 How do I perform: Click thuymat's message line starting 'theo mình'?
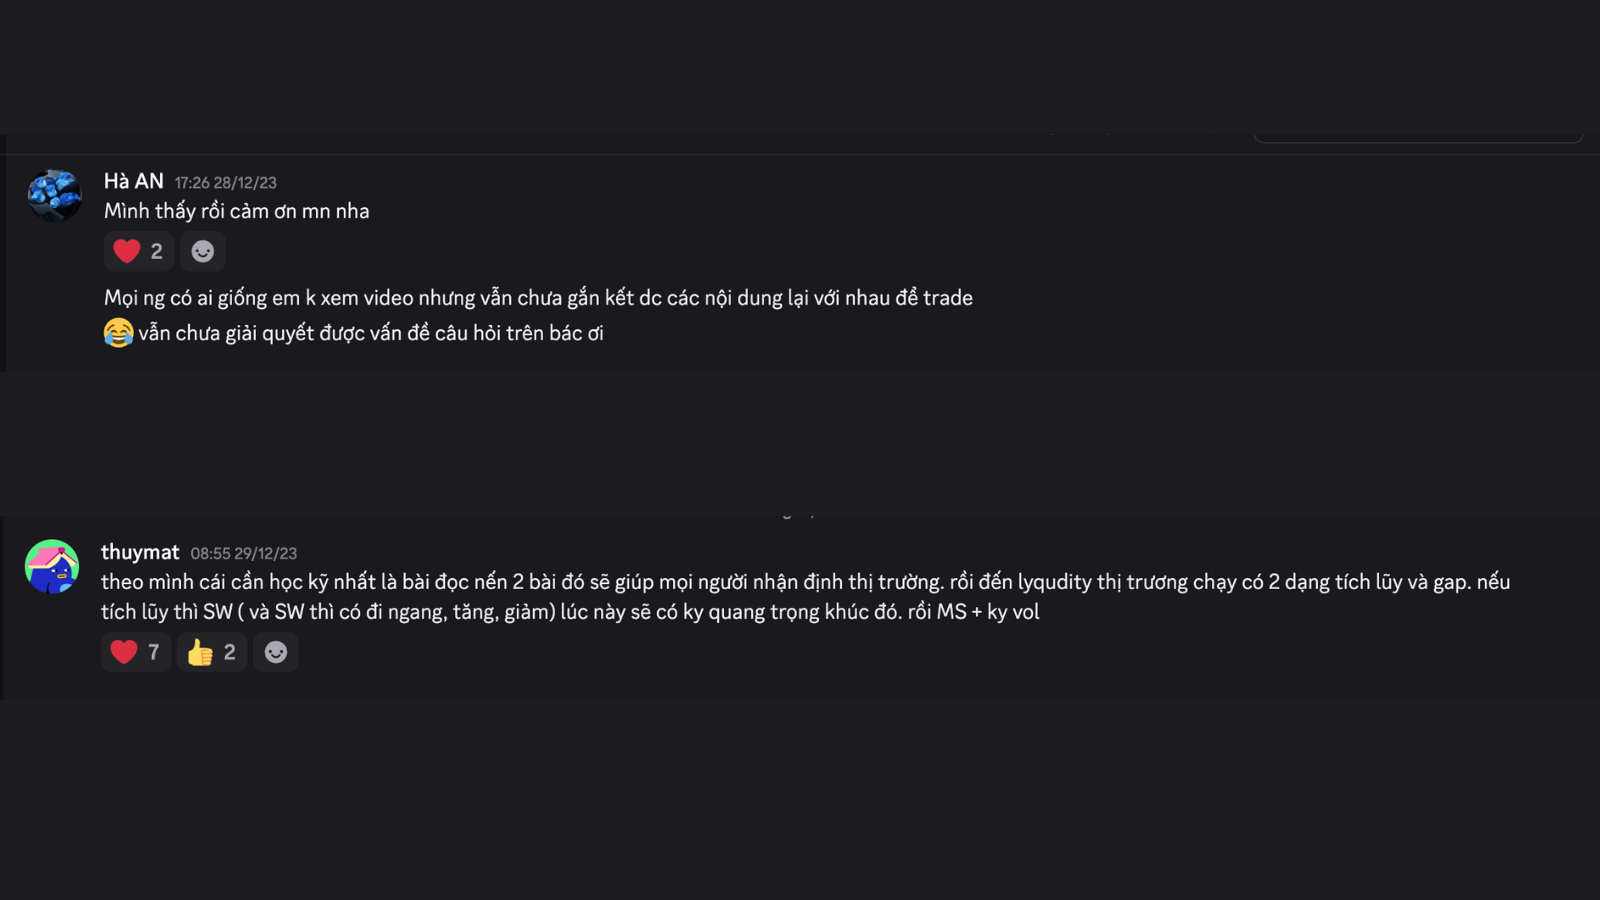[x=805, y=582]
